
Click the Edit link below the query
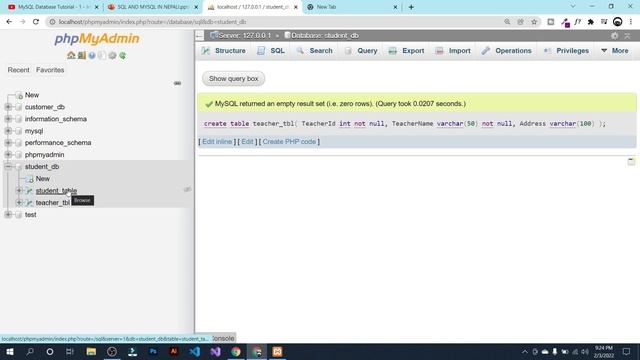pos(247,142)
